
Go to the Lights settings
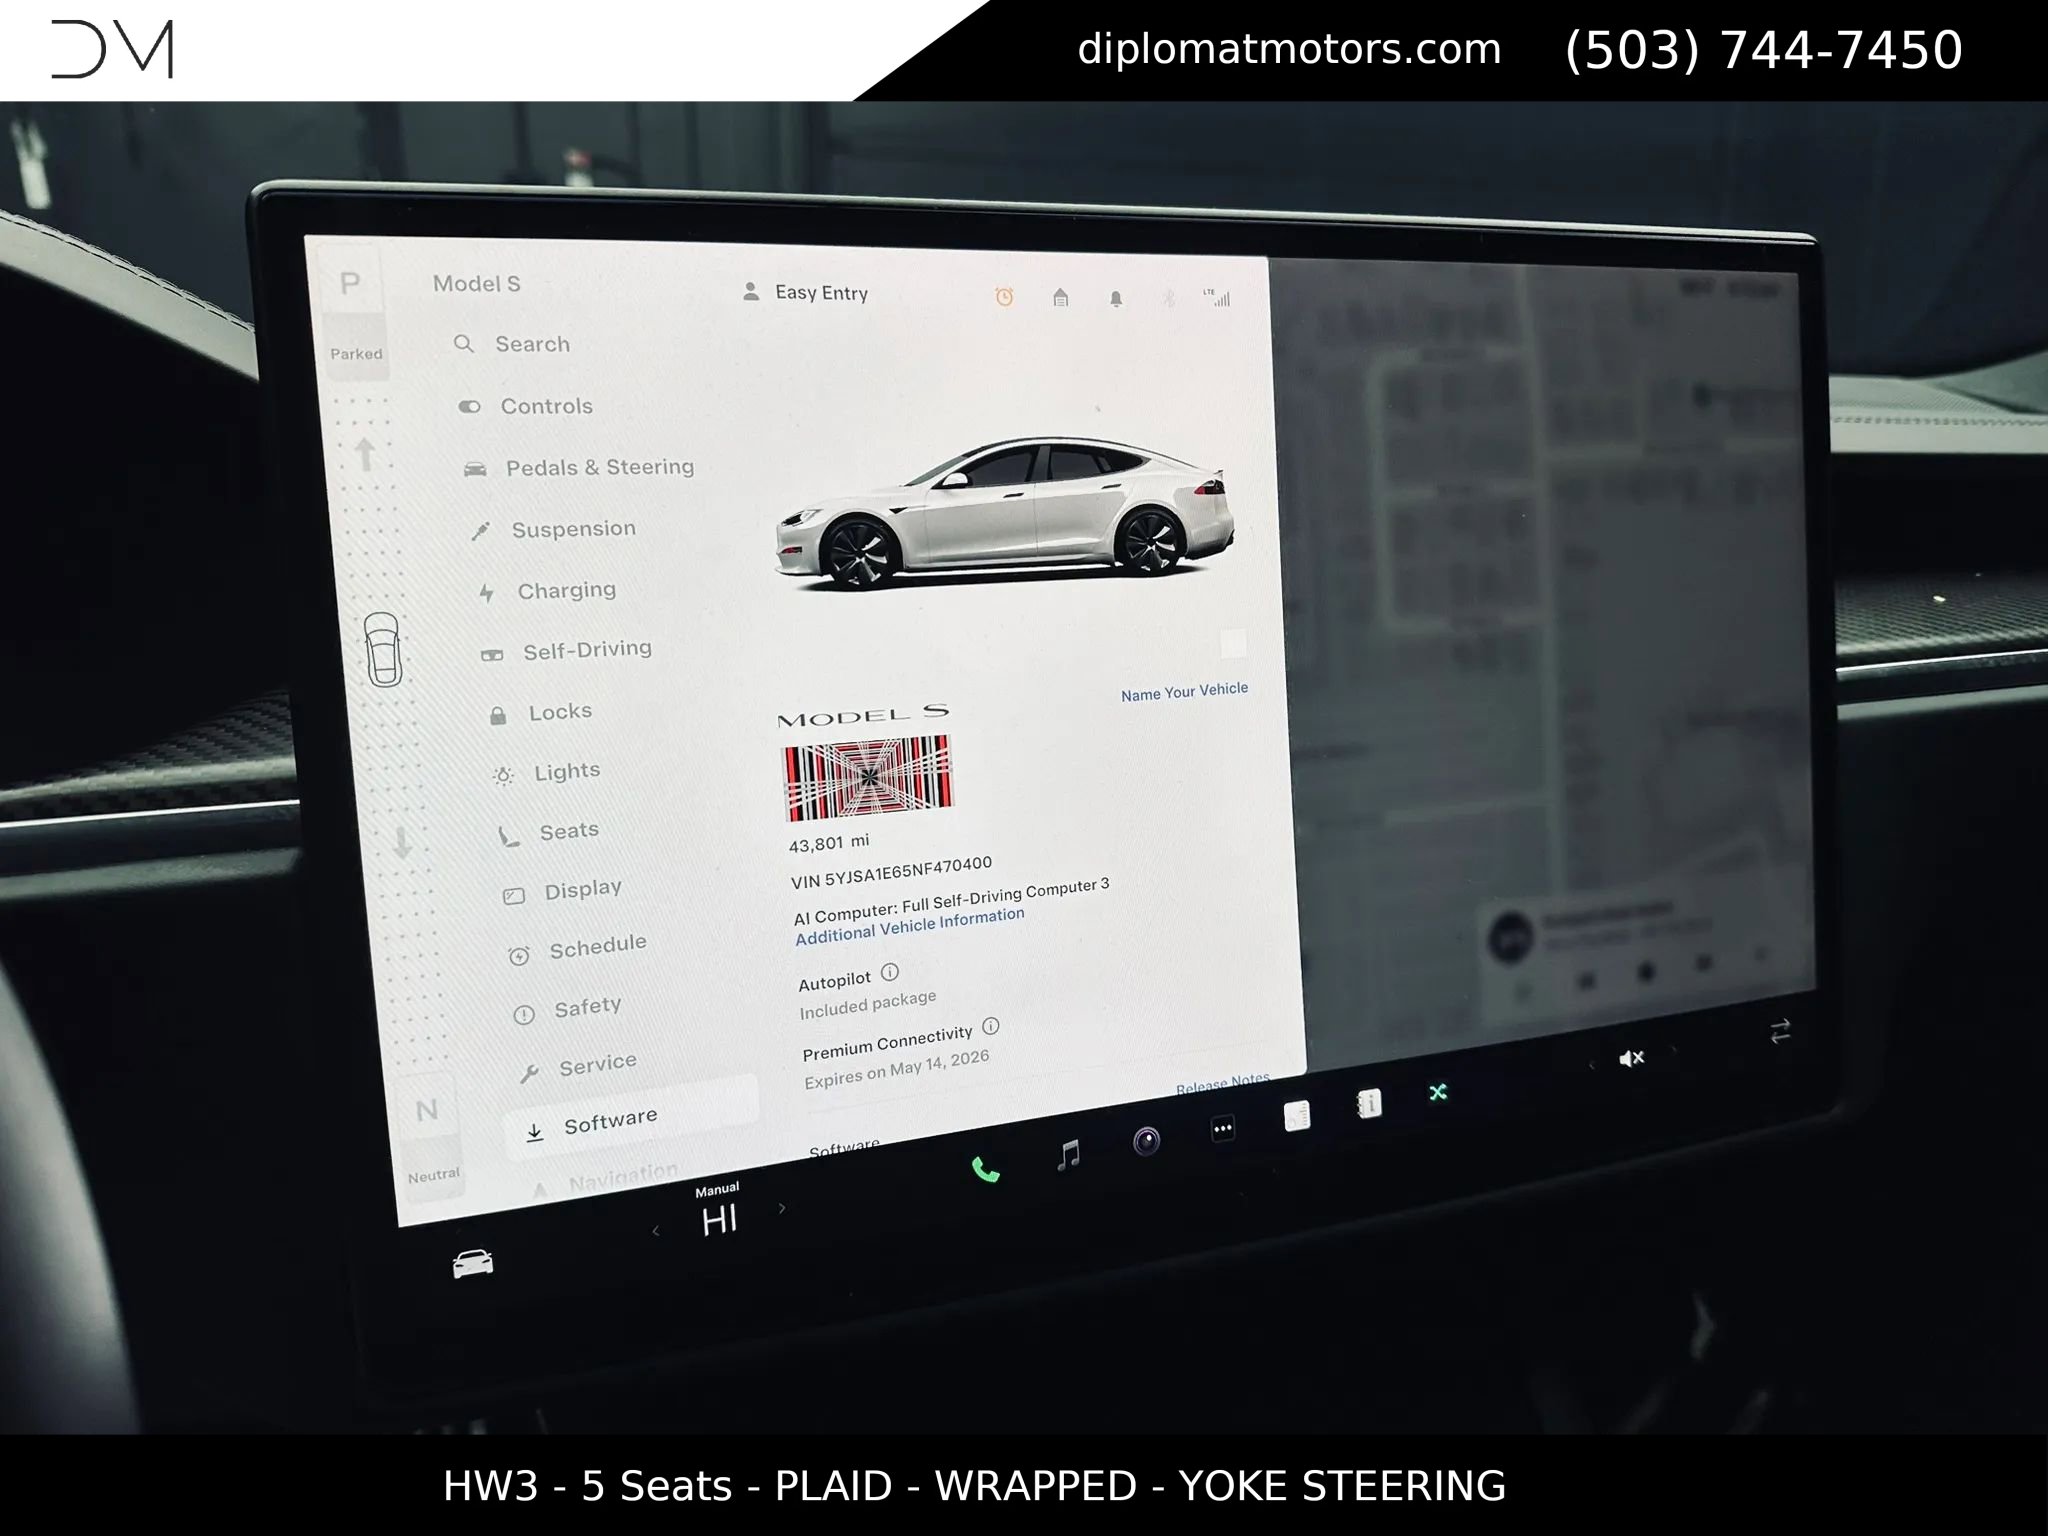pos(547,772)
